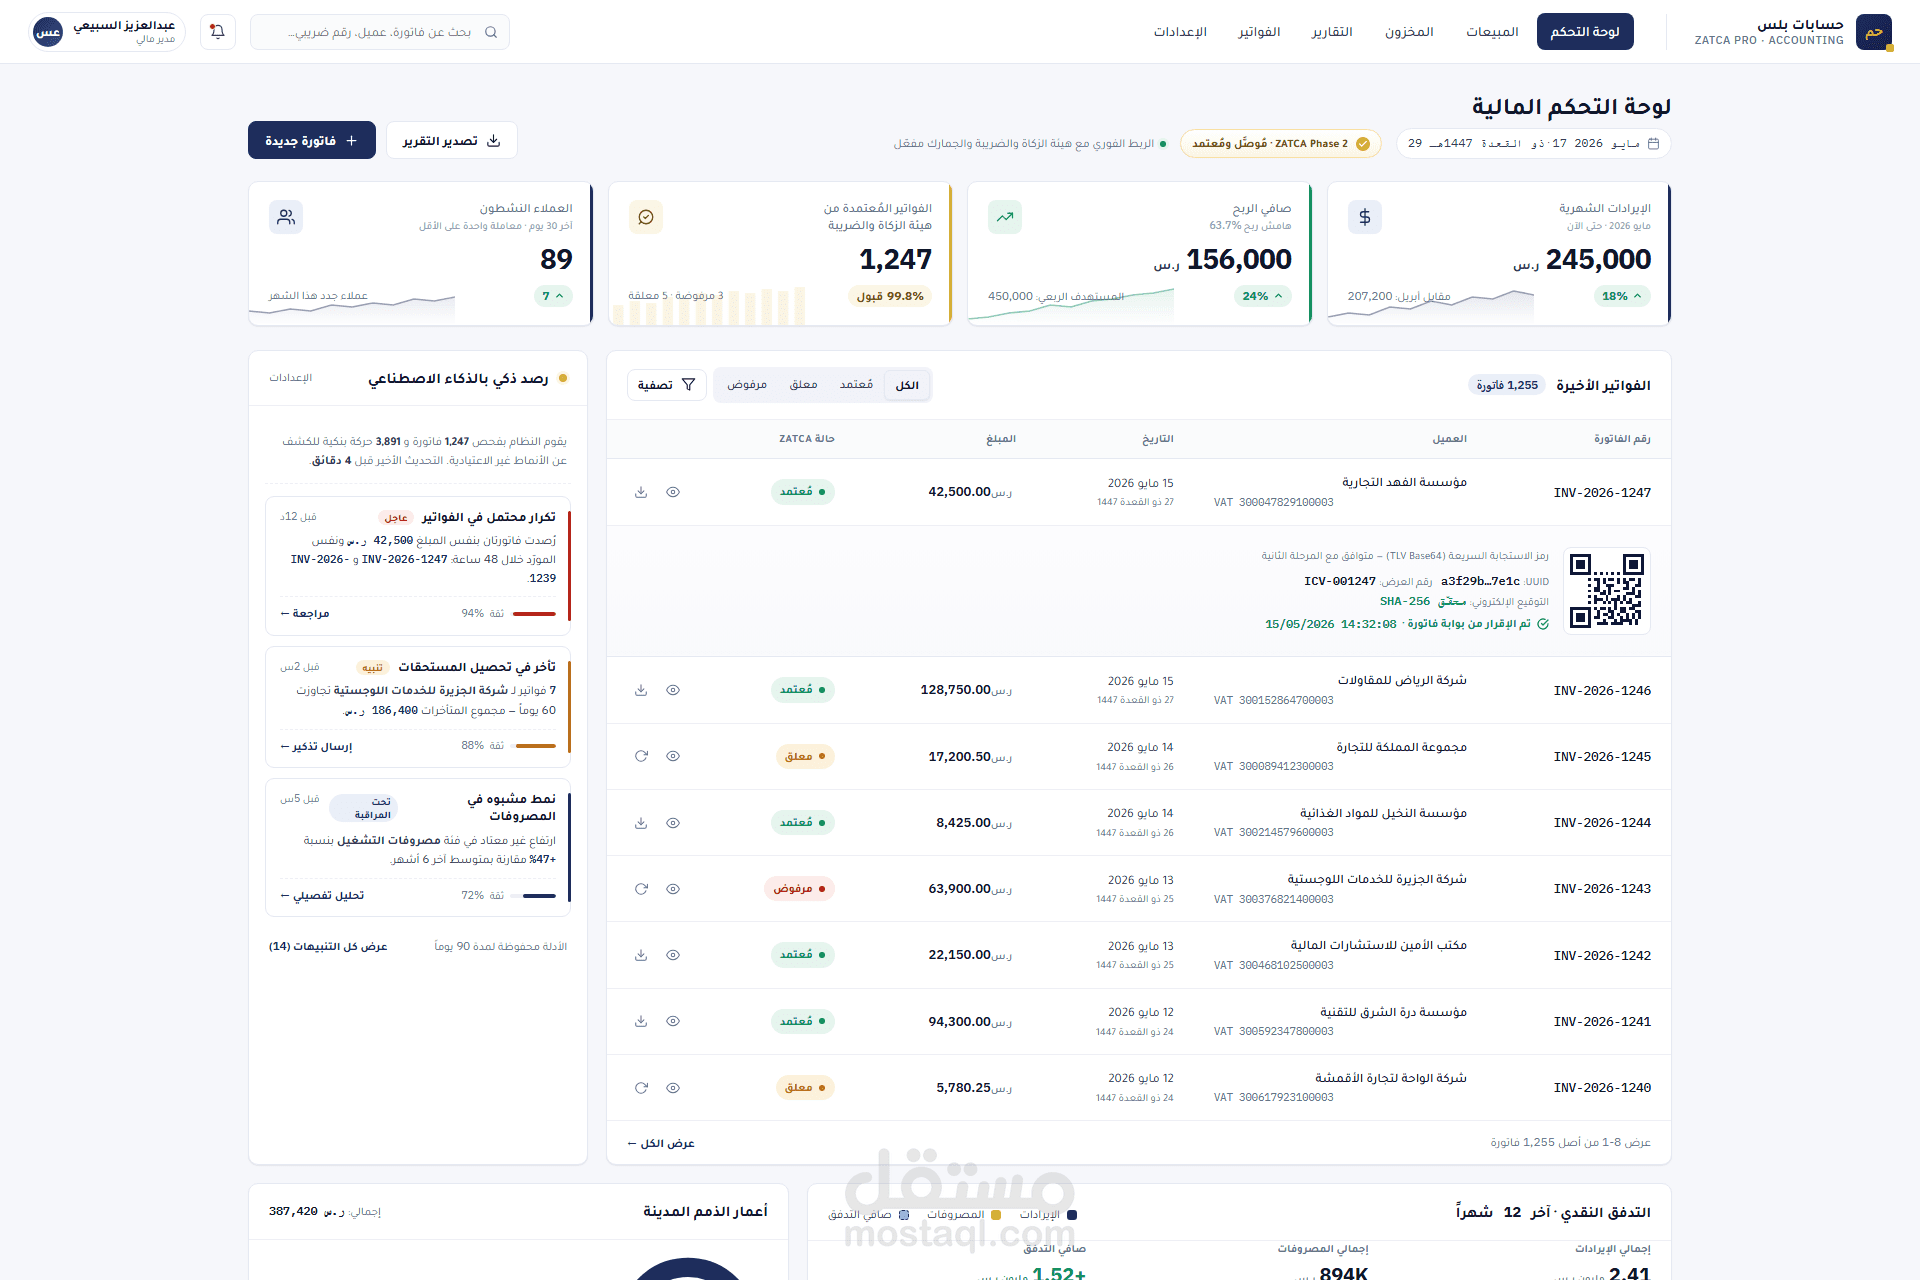Screen dimensions: 1920x1280
Task: Download invoice INV-2026-1241
Action: point(641,1021)
